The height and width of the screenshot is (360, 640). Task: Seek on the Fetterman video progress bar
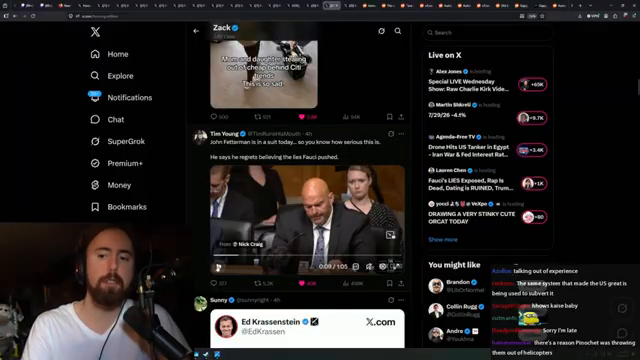tap(307, 256)
